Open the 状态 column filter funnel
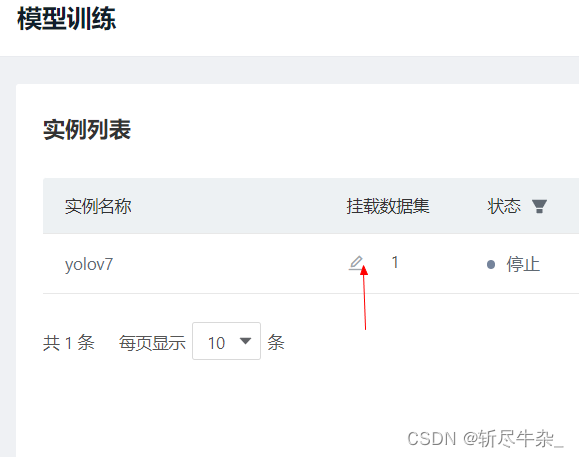The width and height of the screenshot is (579, 457). [539, 206]
